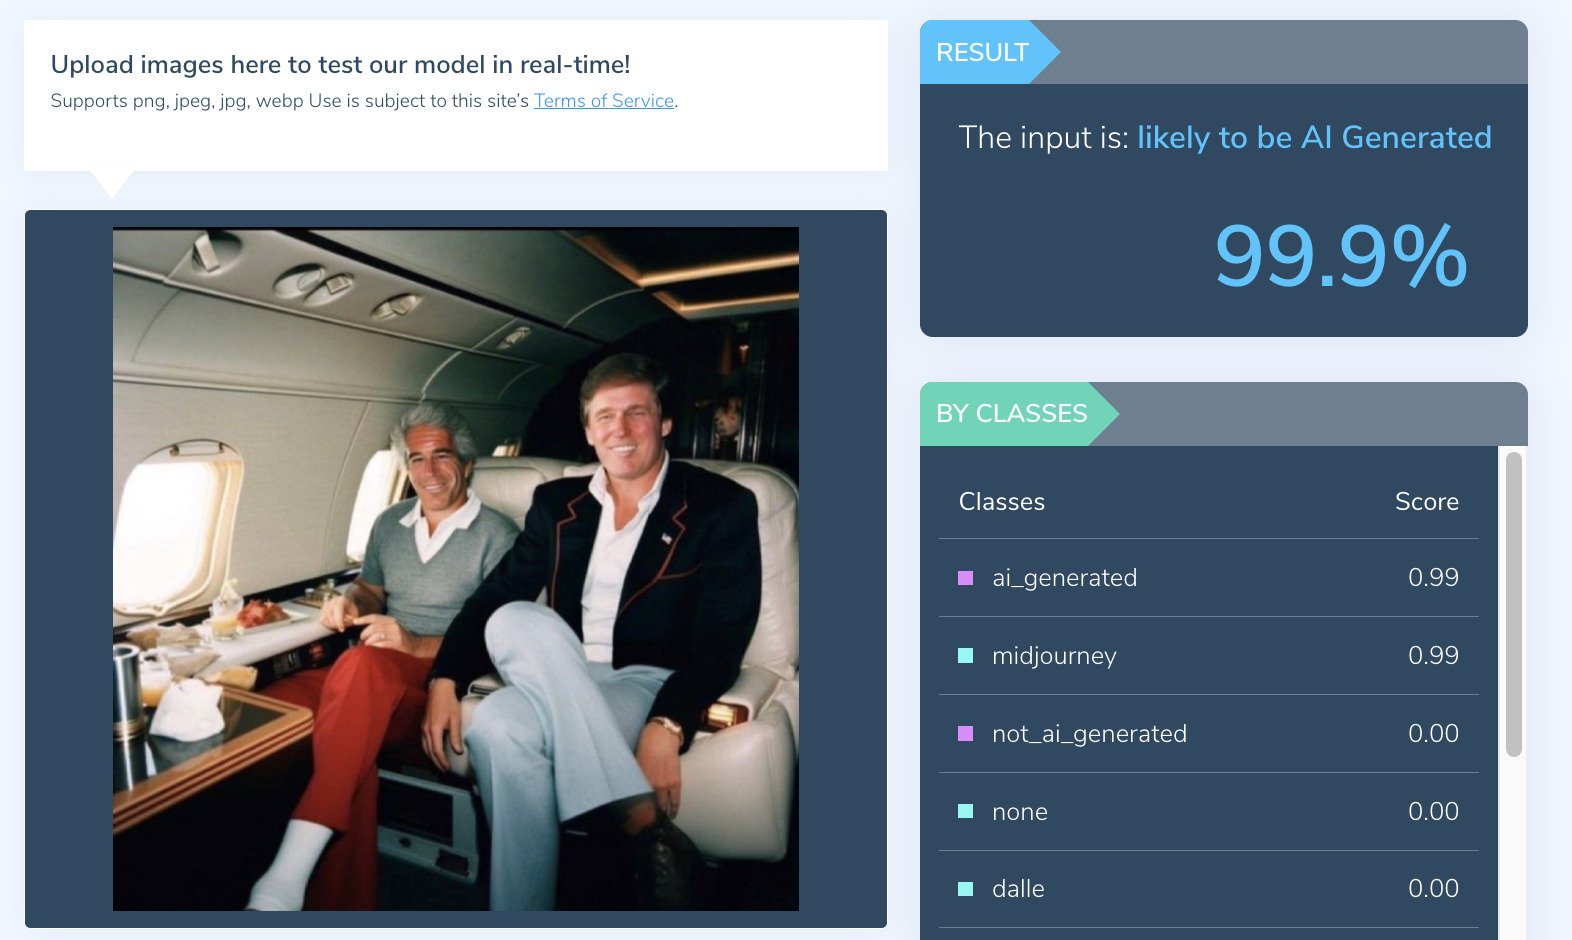
Task: Select the RESULT tab label
Action: (x=982, y=52)
